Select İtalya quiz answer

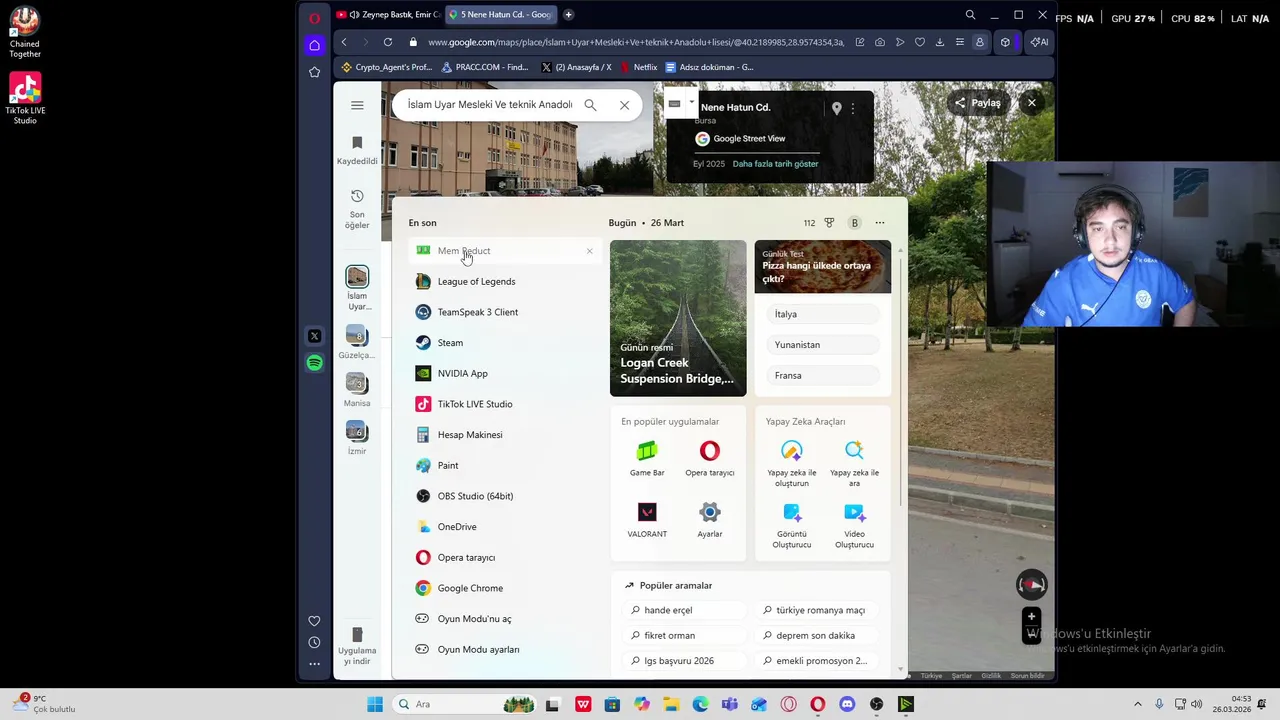pyautogui.click(x=824, y=314)
